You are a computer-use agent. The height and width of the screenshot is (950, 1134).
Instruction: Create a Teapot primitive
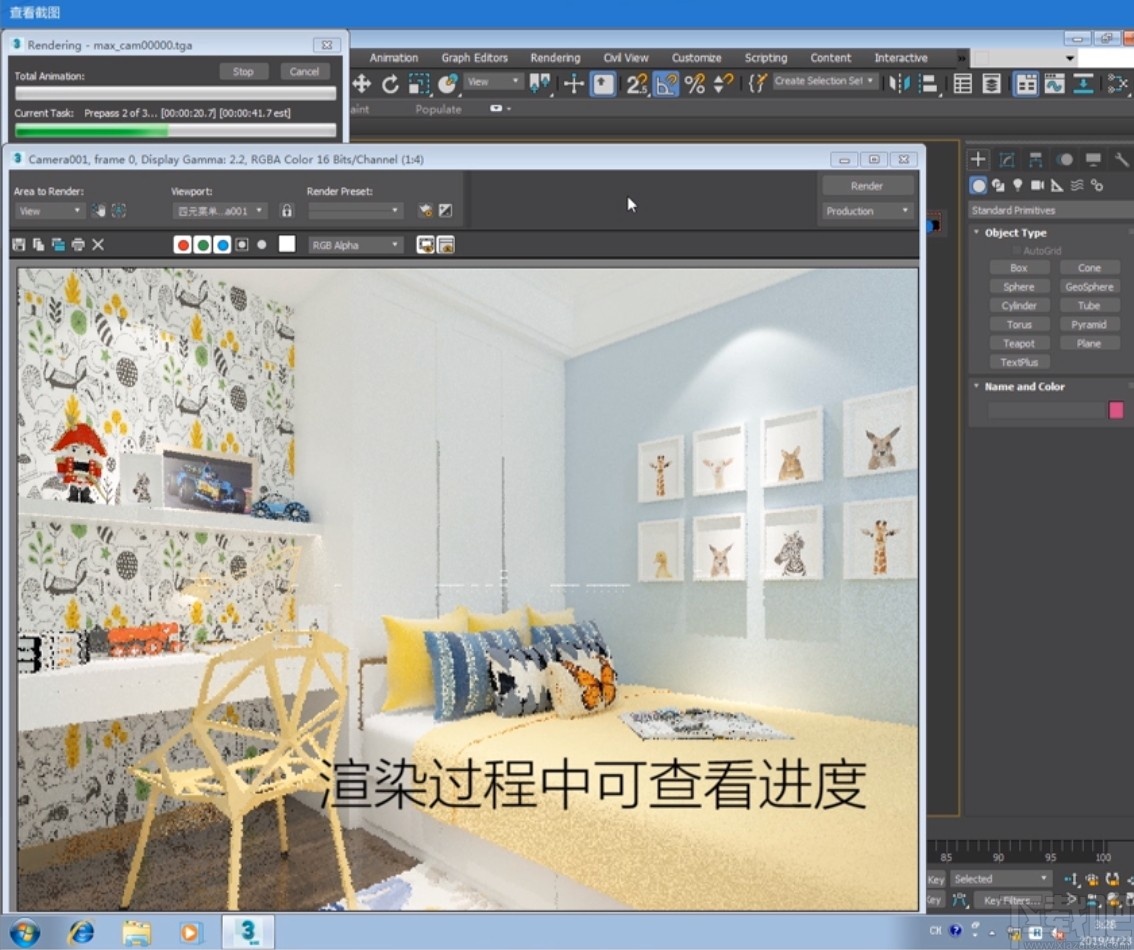click(1018, 343)
